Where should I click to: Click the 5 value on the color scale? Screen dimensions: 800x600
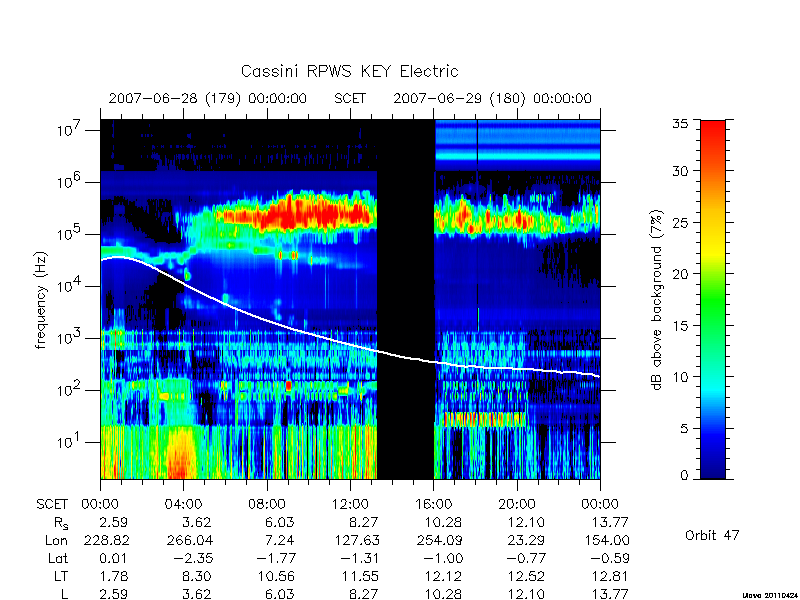pos(684,429)
